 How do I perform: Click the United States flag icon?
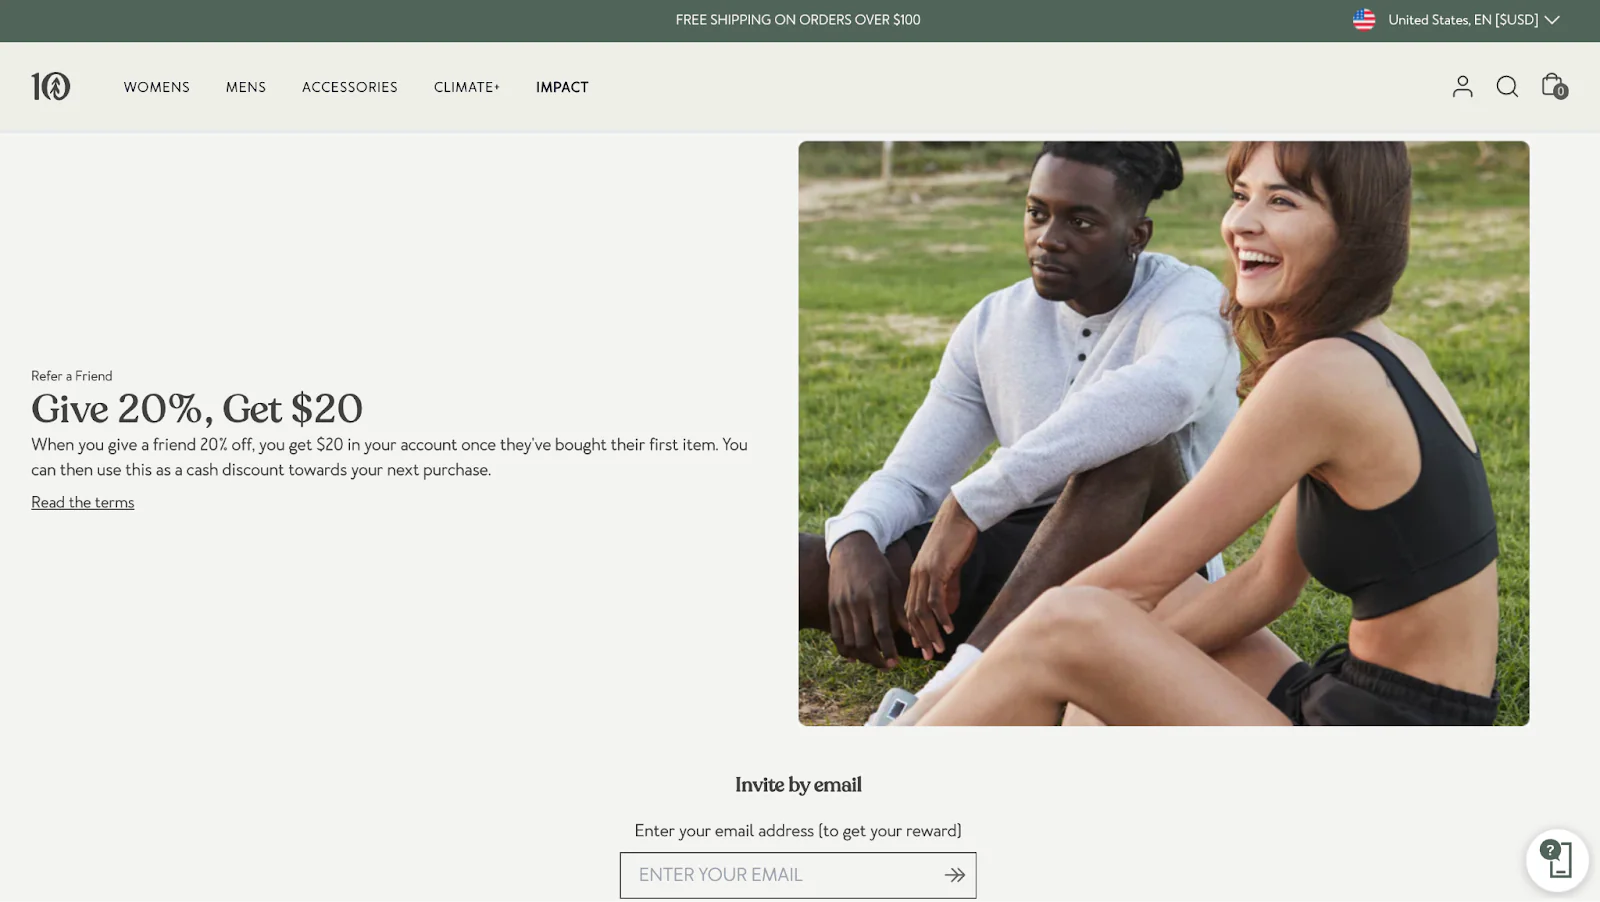[x=1362, y=19]
